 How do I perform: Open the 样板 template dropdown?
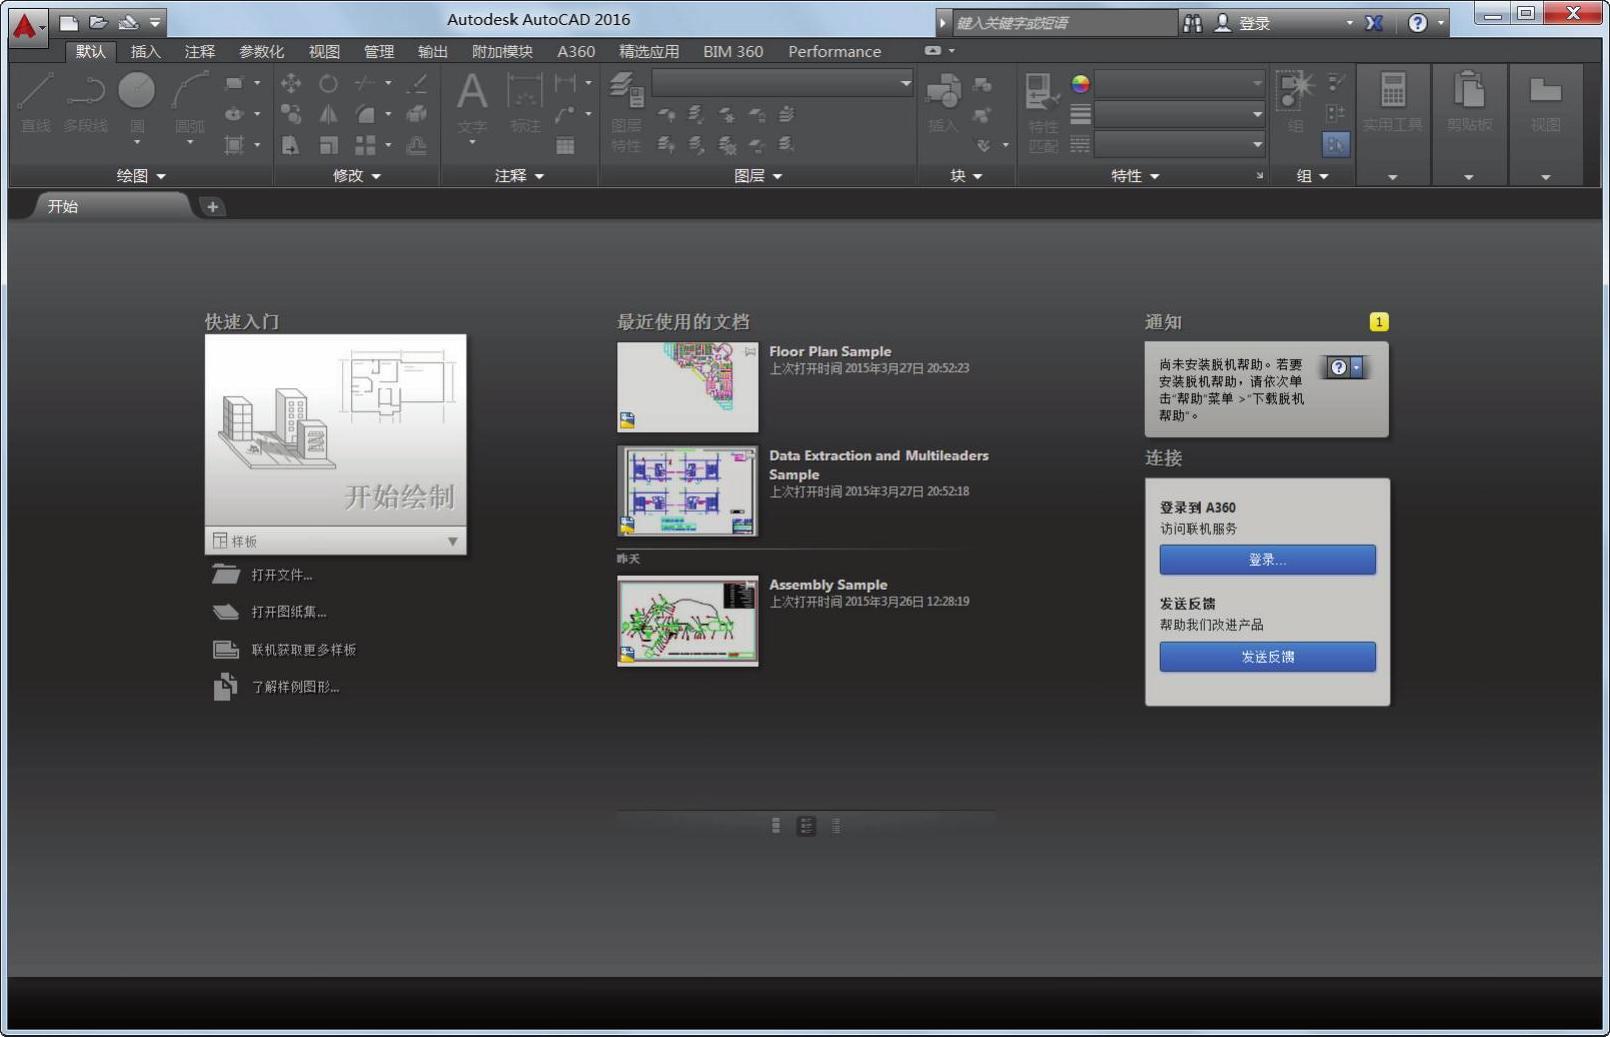coord(335,541)
